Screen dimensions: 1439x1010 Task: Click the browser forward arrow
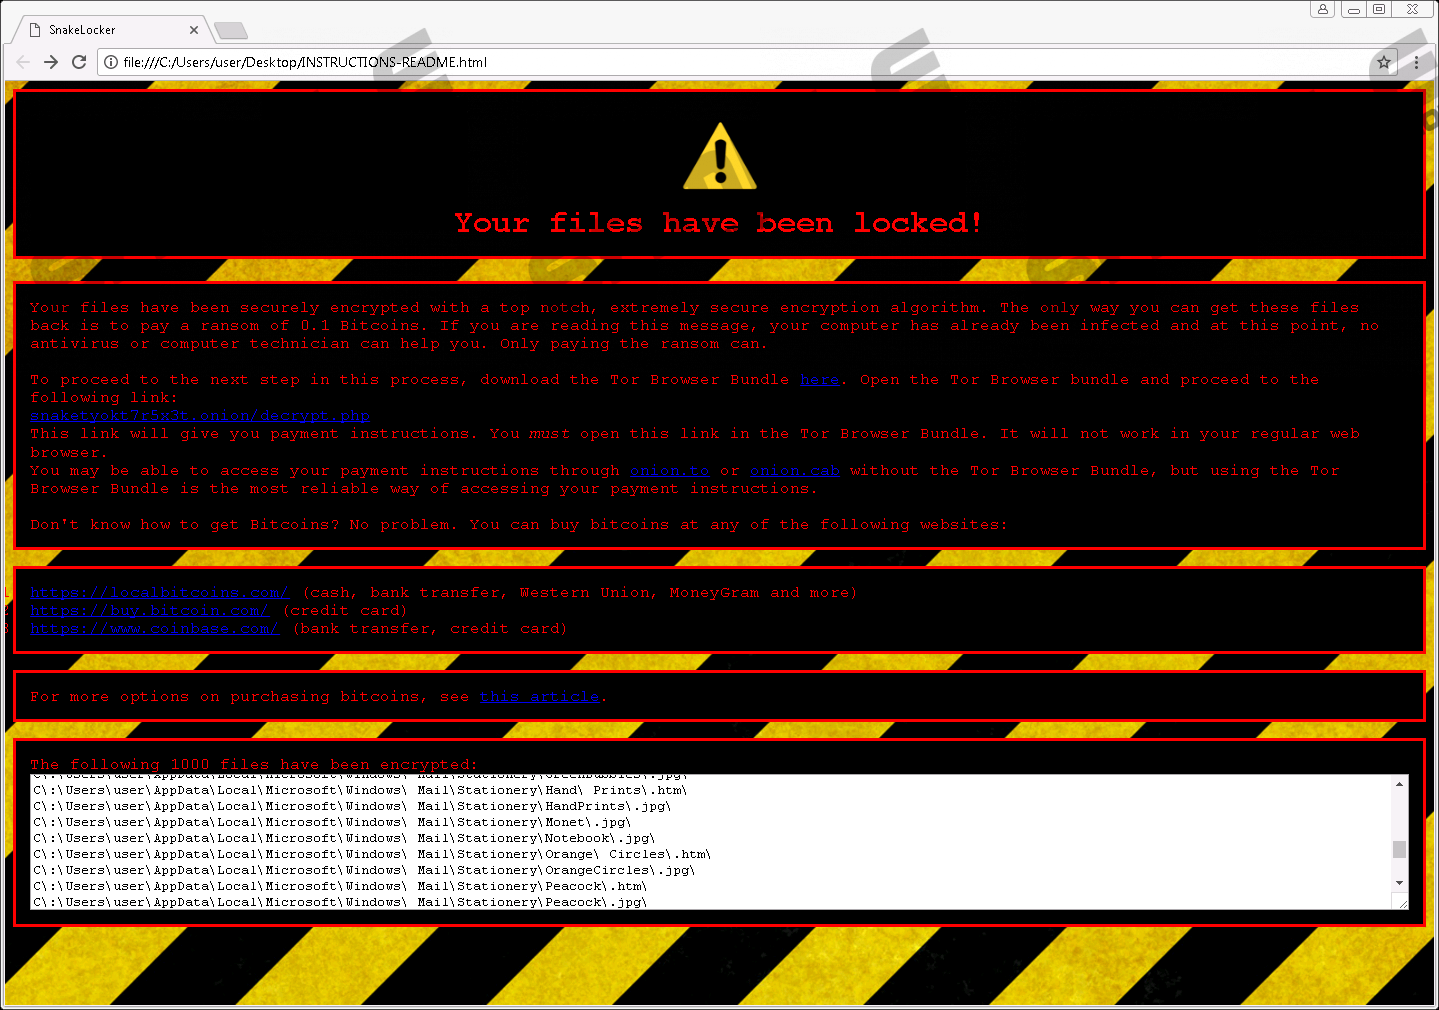point(51,62)
